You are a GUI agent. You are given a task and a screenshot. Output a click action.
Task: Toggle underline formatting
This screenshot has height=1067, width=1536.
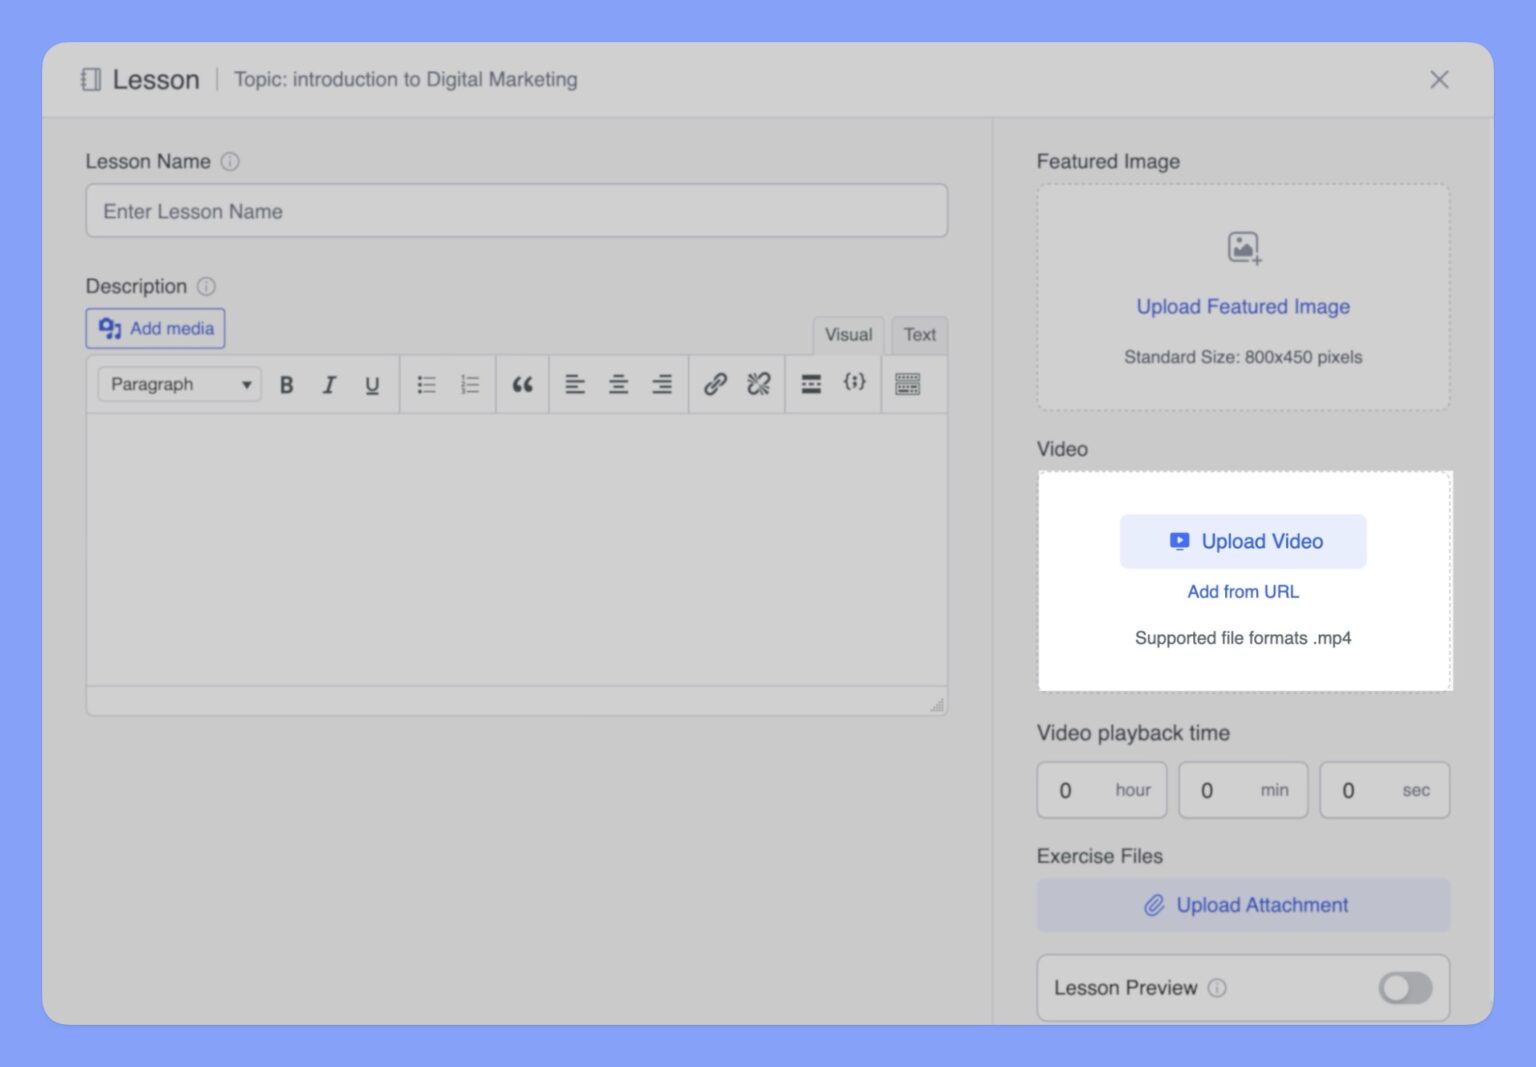click(371, 384)
